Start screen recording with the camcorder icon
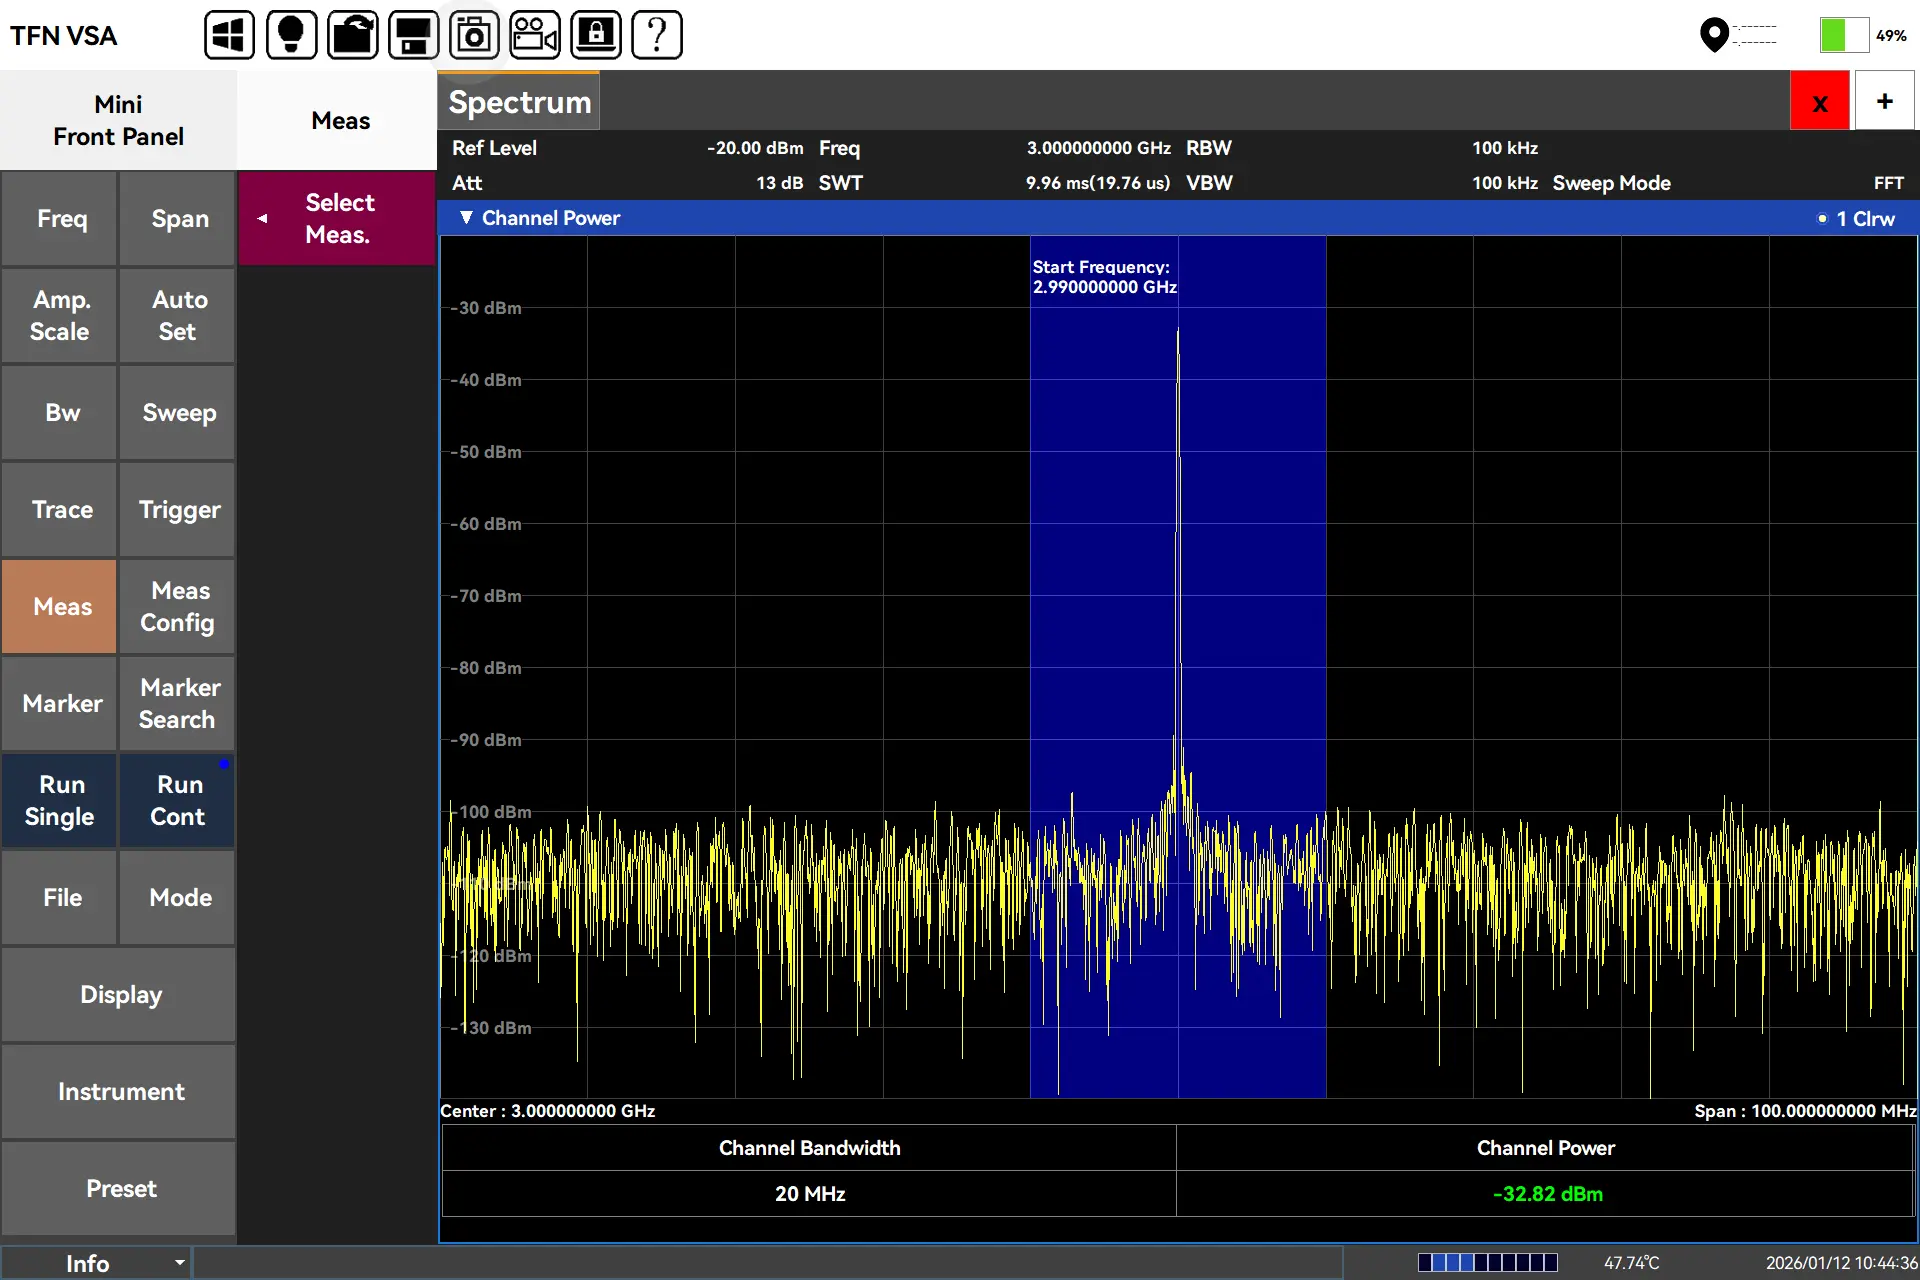The image size is (1920, 1280). click(535, 35)
